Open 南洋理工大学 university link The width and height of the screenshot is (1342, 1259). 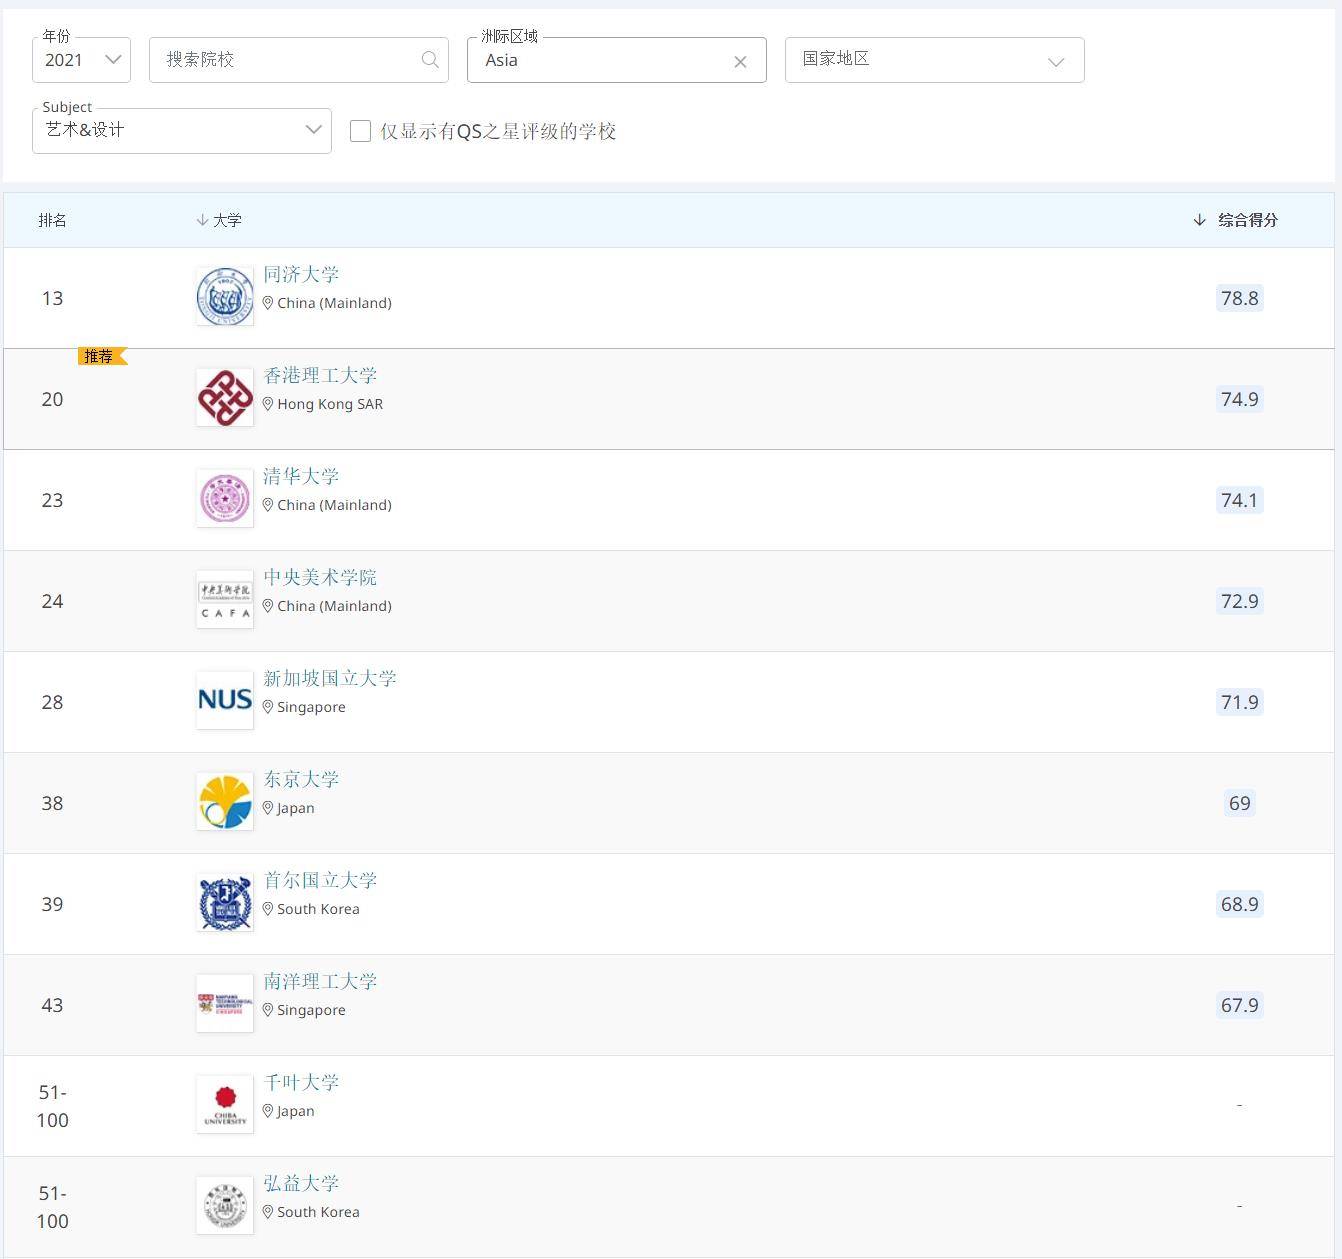320,981
